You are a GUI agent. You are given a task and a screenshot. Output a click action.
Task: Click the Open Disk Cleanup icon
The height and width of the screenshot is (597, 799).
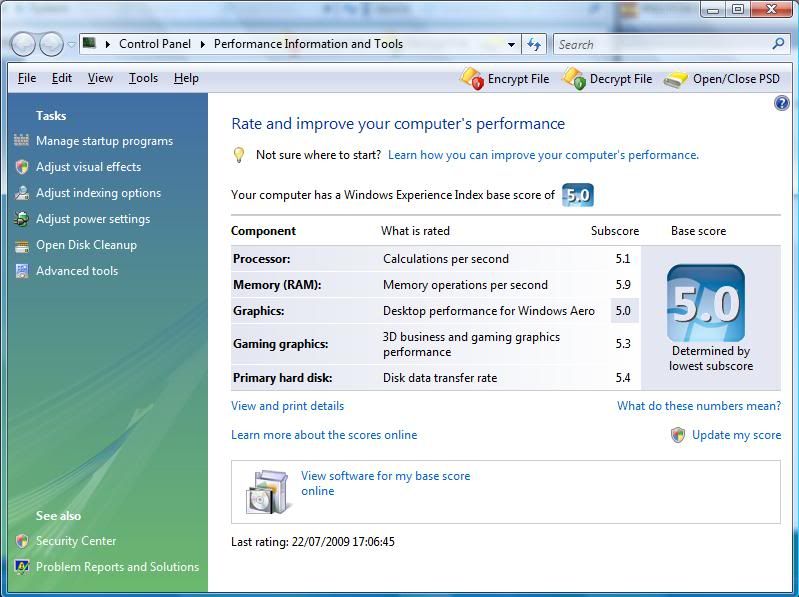22,245
